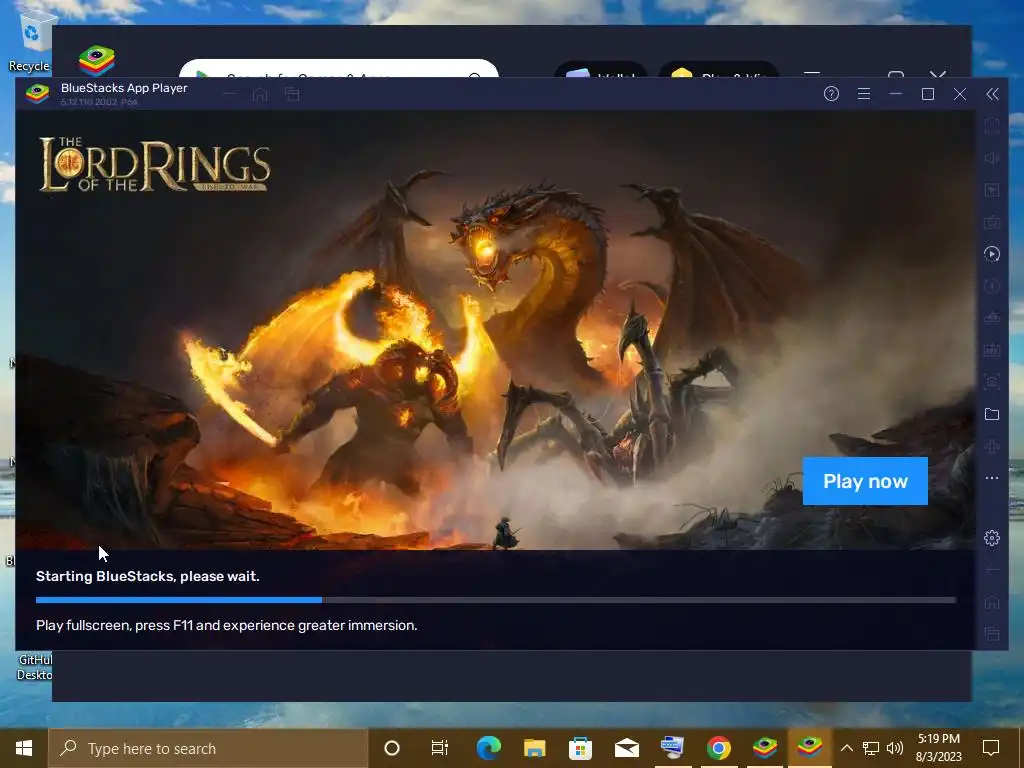This screenshot has height=768, width=1024.
Task: Click the back arrow at sidebar bottom
Action: [992, 570]
